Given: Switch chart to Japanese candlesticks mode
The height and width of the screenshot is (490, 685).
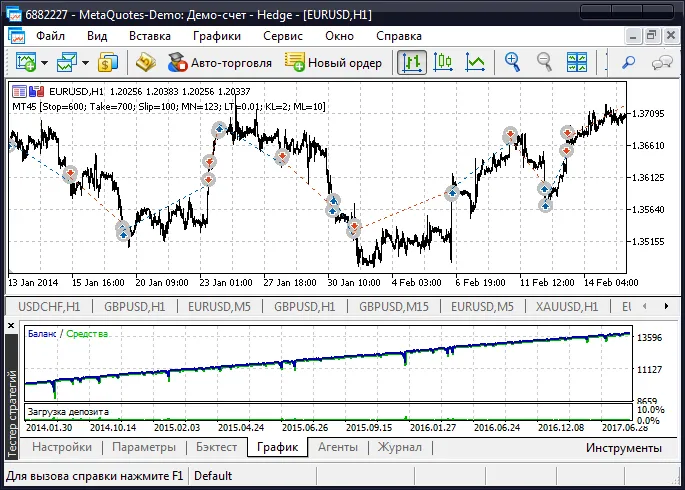Looking at the screenshot, I should tap(444, 63).
